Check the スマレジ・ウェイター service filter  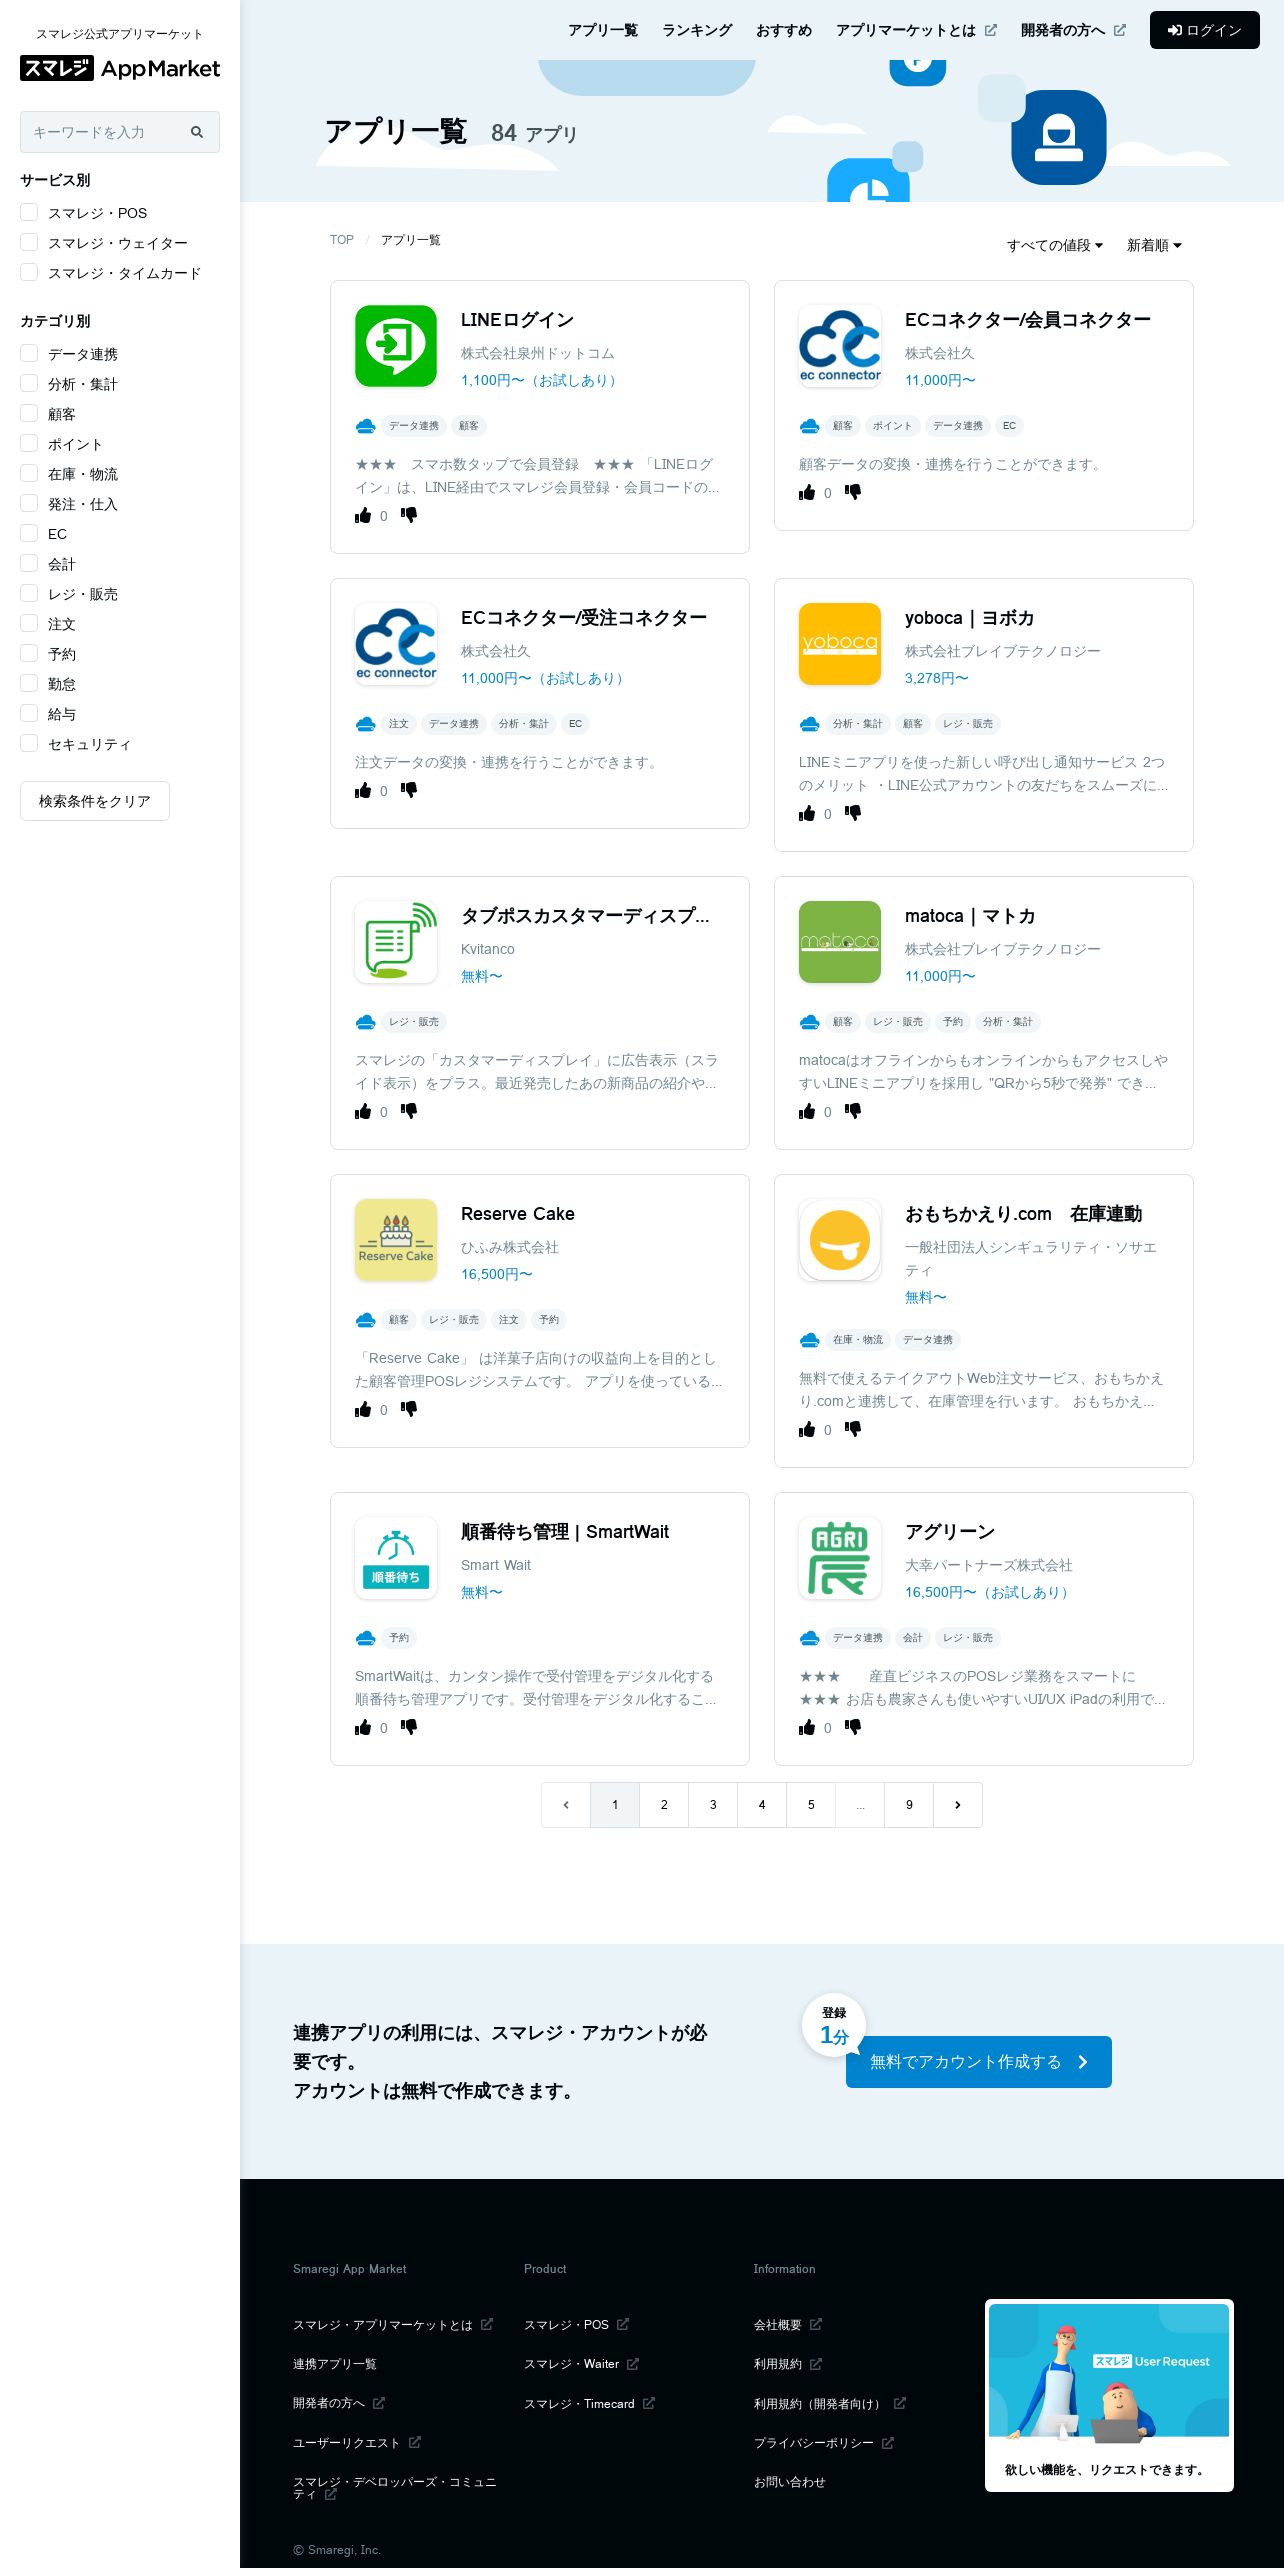29,242
